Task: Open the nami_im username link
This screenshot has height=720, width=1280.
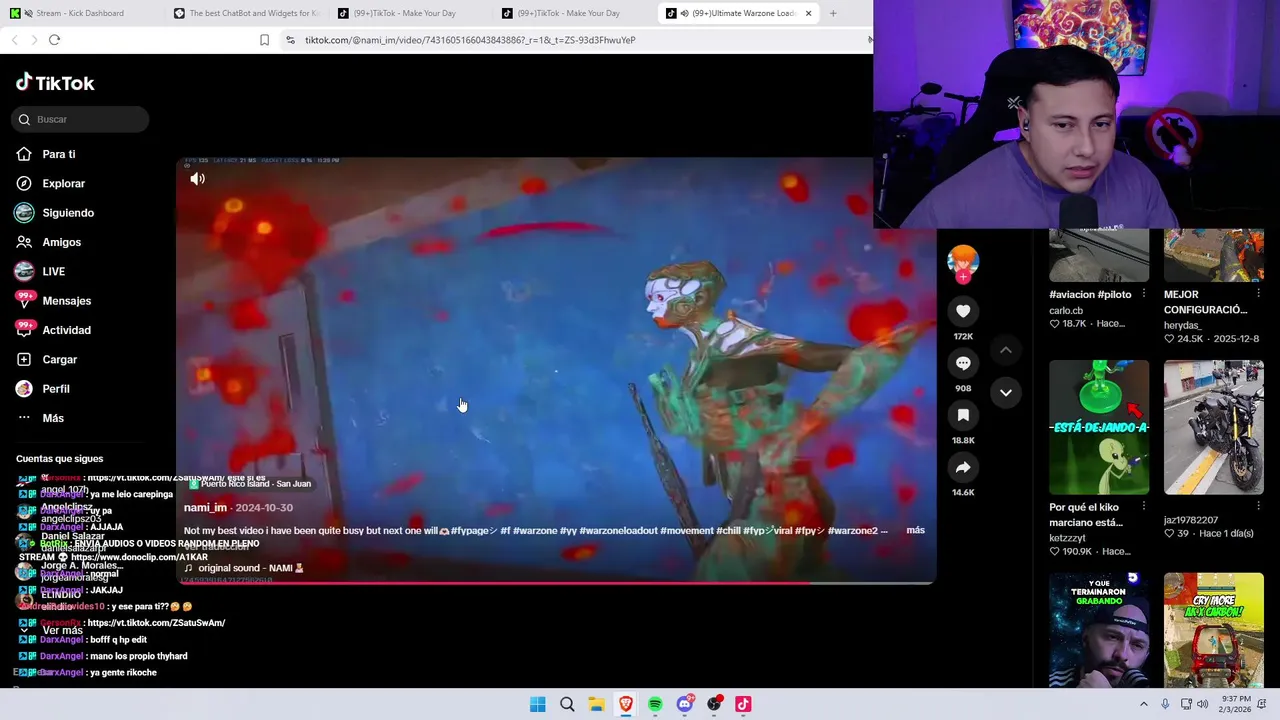Action: (205, 507)
